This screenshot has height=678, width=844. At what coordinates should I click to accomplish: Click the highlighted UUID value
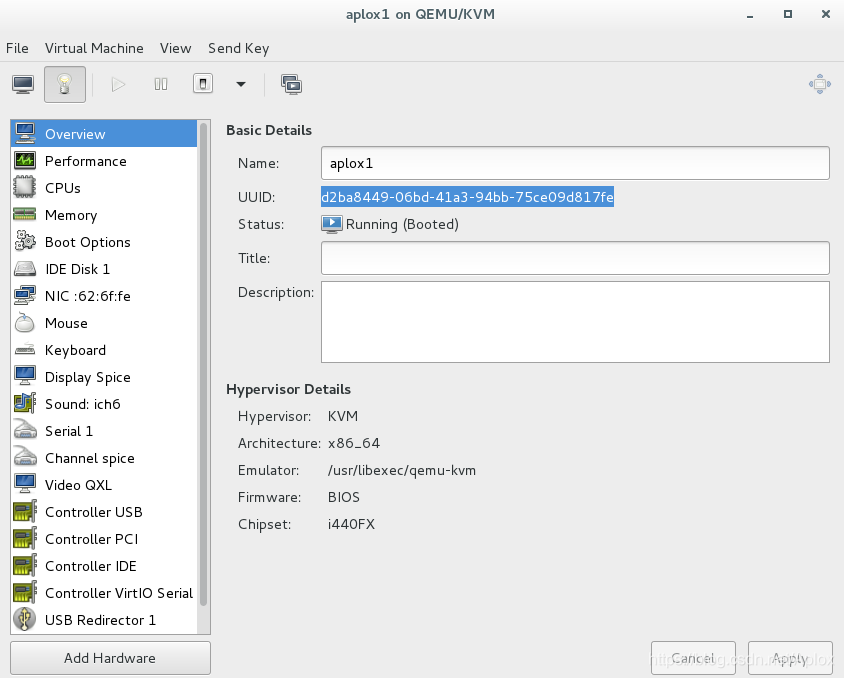point(467,197)
